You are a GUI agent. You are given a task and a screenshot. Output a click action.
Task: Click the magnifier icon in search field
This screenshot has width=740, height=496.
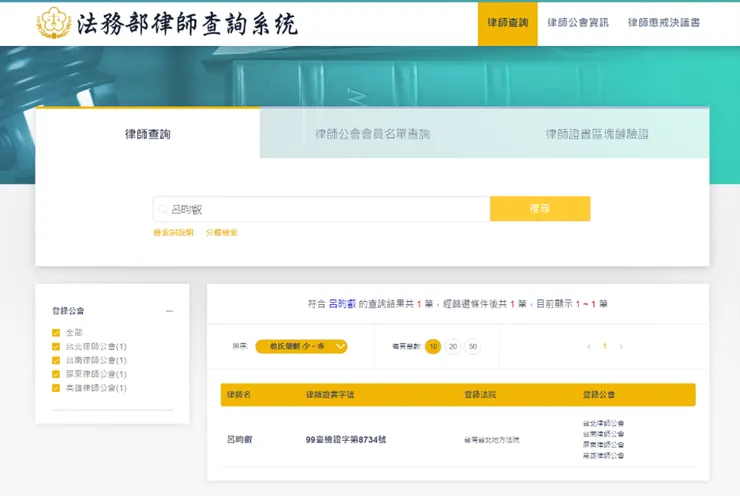pos(163,209)
